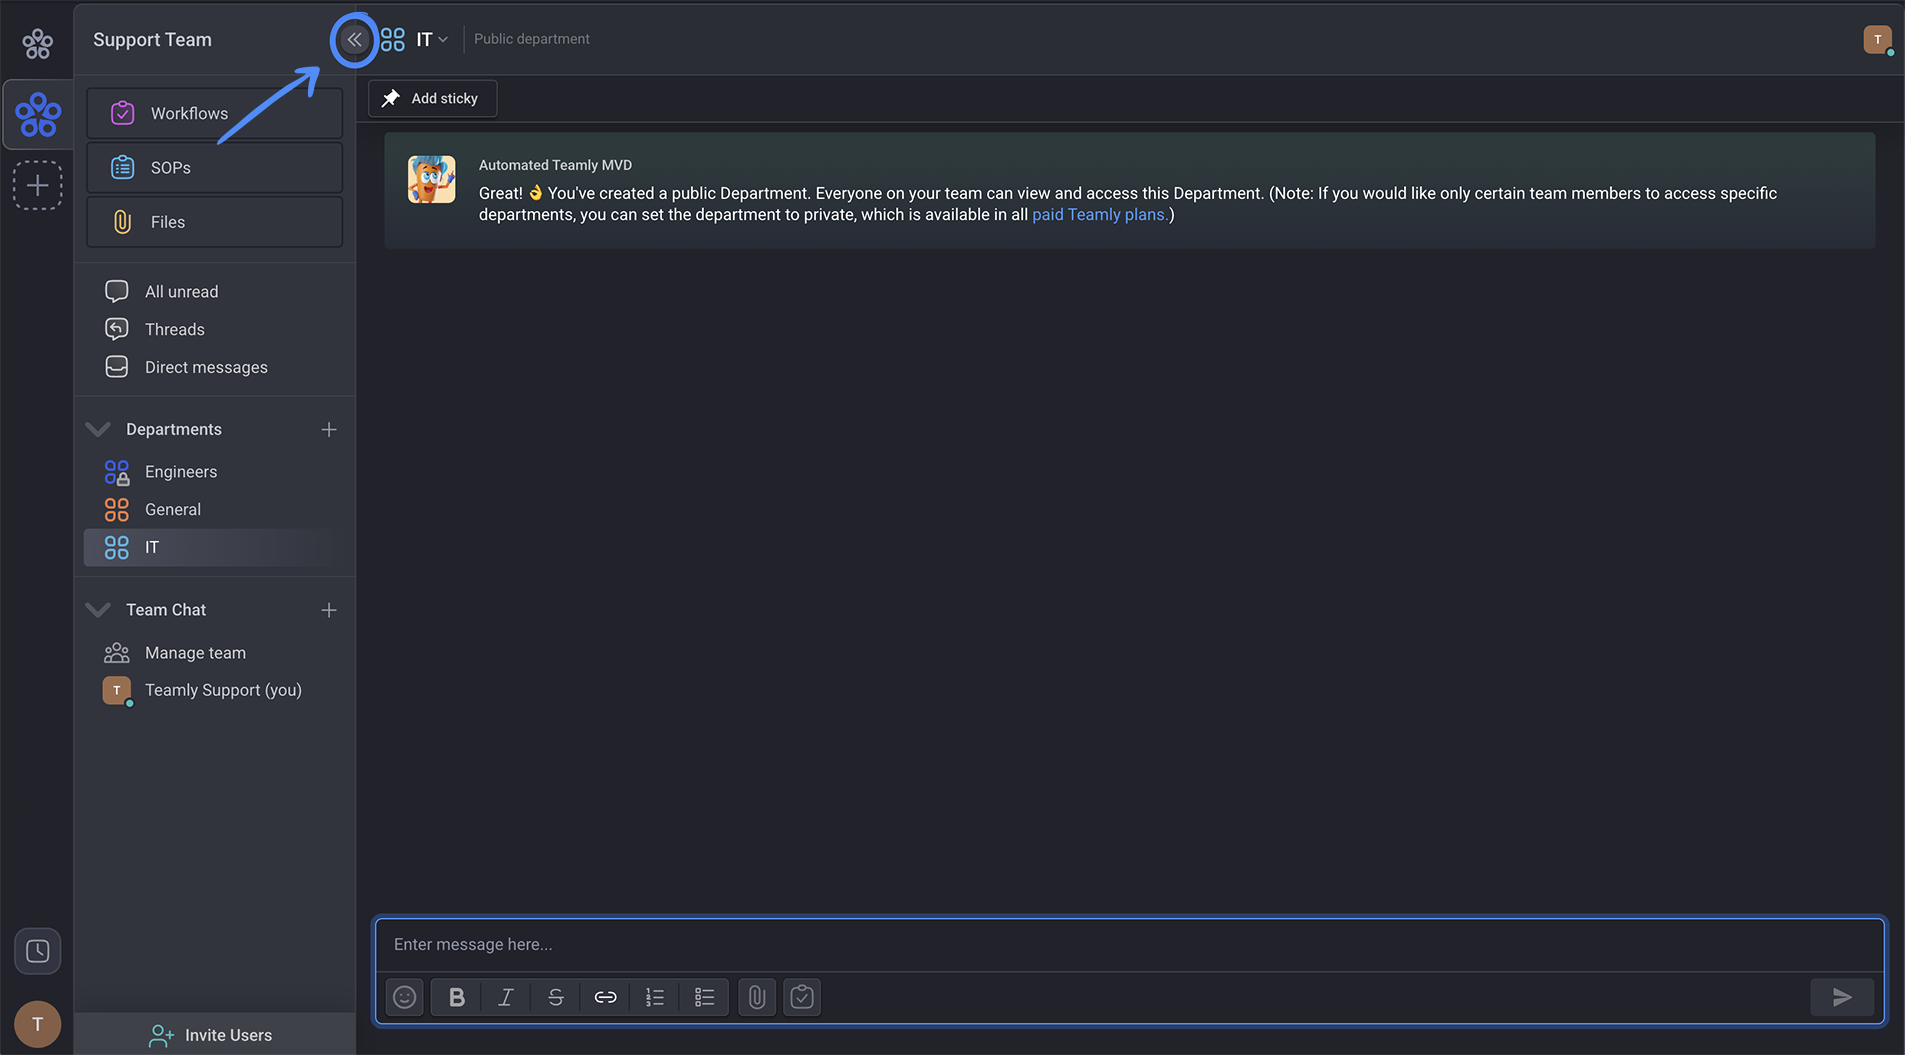Click Add sticky button
The height and width of the screenshot is (1055, 1905).
click(x=433, y=98)
